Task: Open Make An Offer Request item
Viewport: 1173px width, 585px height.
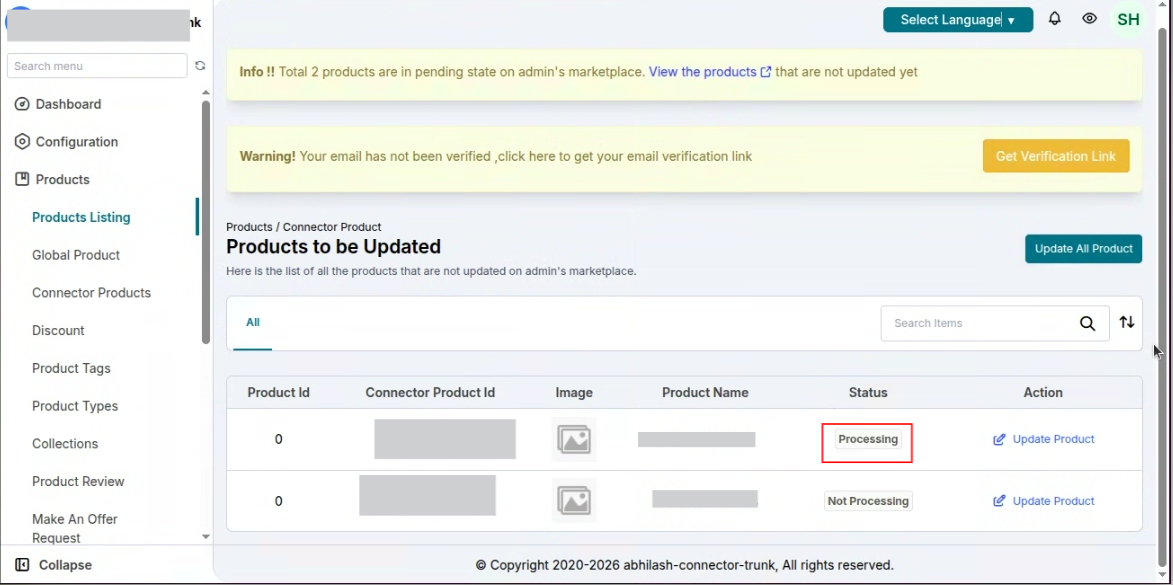Action: [x=75, y=528]
